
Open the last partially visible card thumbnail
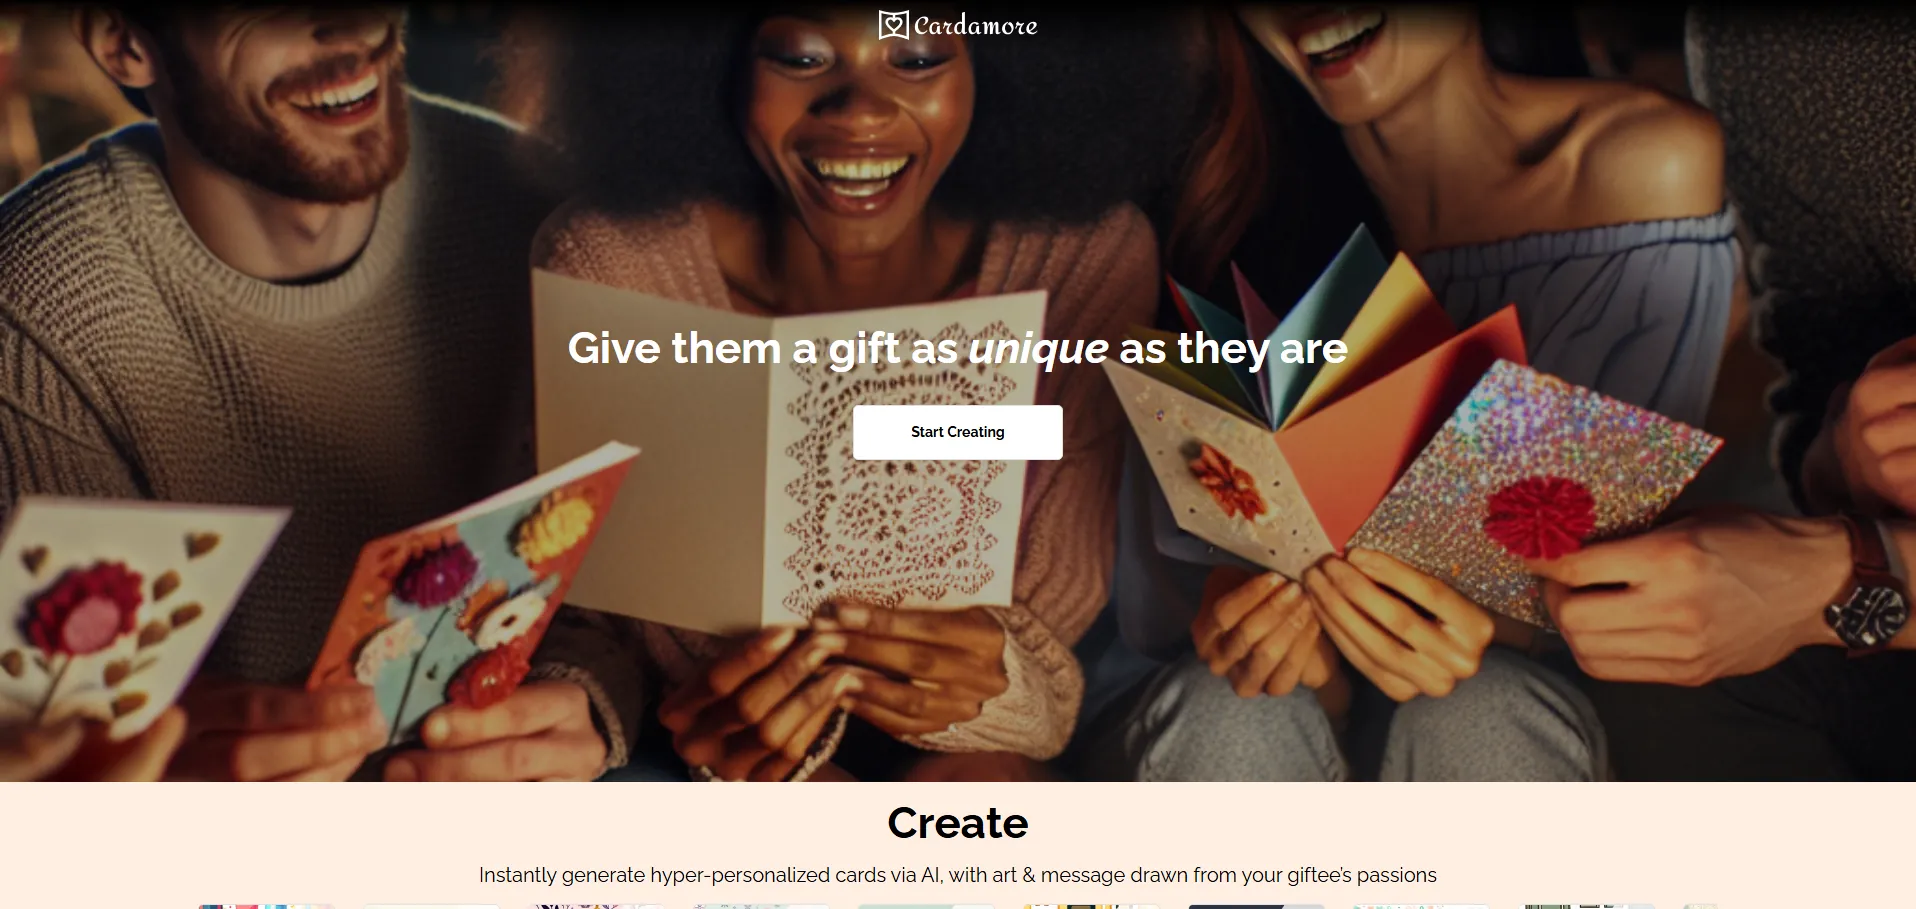tap(1700, 906)
